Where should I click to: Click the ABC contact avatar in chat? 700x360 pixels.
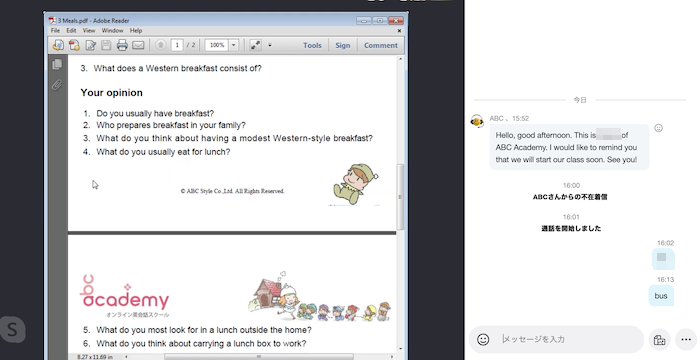point(477,121)
